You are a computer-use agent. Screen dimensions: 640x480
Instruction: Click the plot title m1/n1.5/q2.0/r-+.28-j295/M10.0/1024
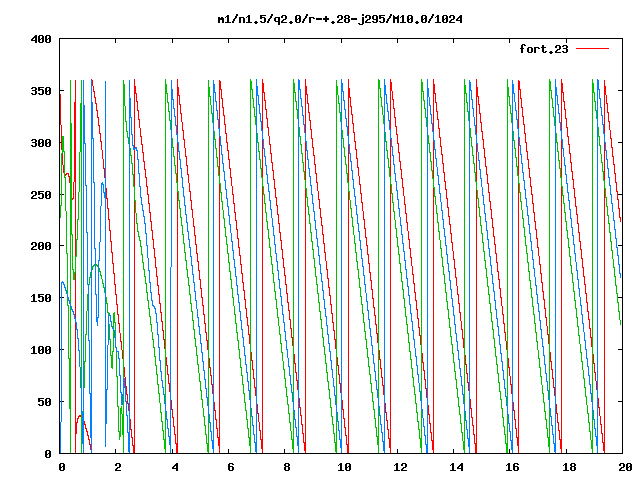pyautogui.click(x=340, y=19)
